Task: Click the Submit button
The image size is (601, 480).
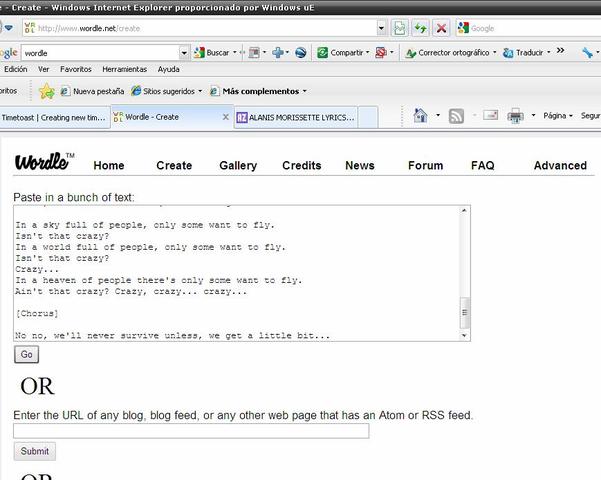Action: click(x=35, y=451)
